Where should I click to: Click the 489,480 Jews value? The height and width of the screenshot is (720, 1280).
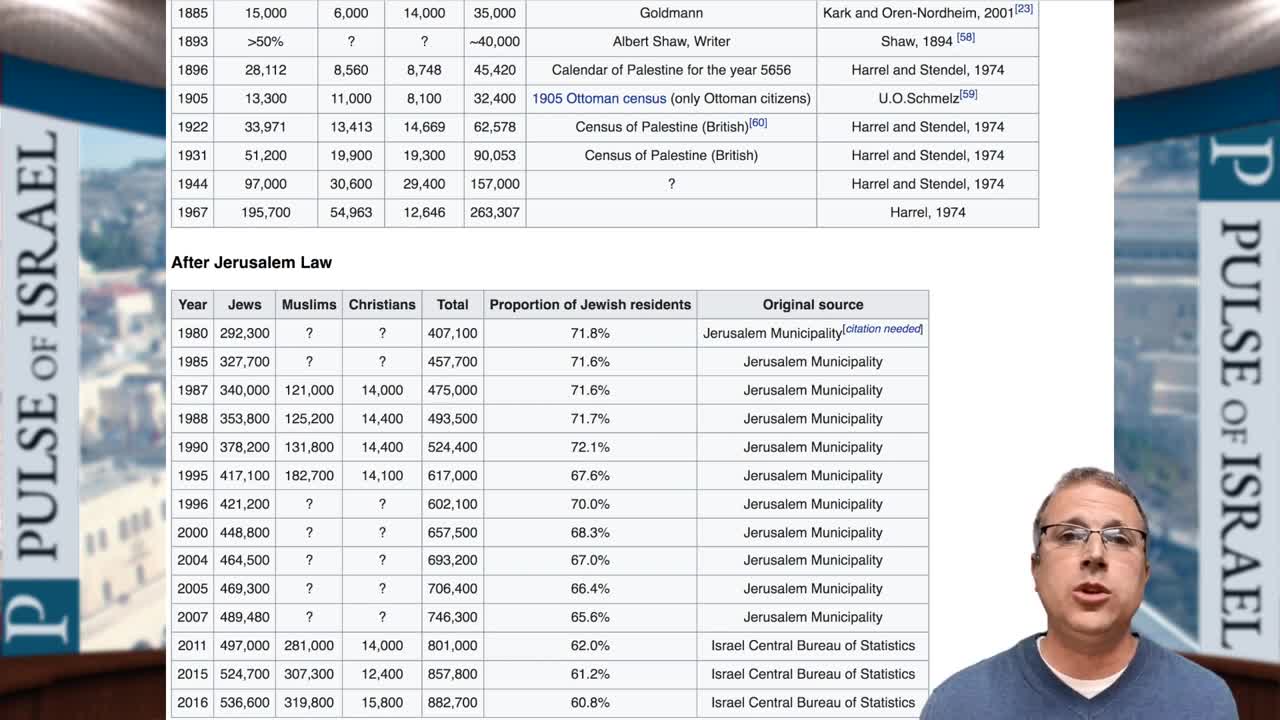(244, 617)
